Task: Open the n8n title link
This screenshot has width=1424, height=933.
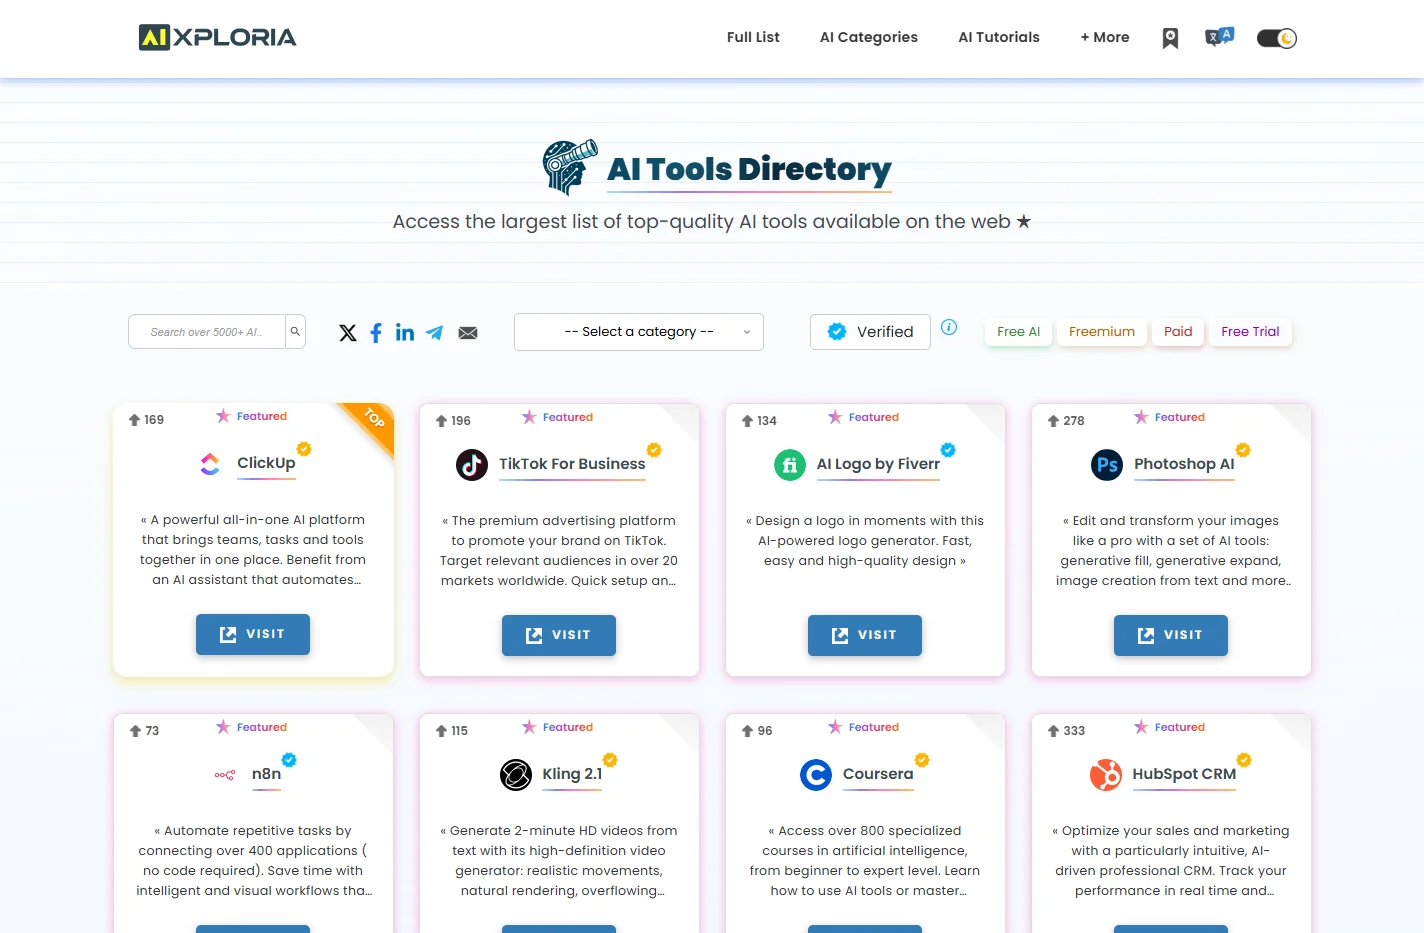Action: coord(266,774)
